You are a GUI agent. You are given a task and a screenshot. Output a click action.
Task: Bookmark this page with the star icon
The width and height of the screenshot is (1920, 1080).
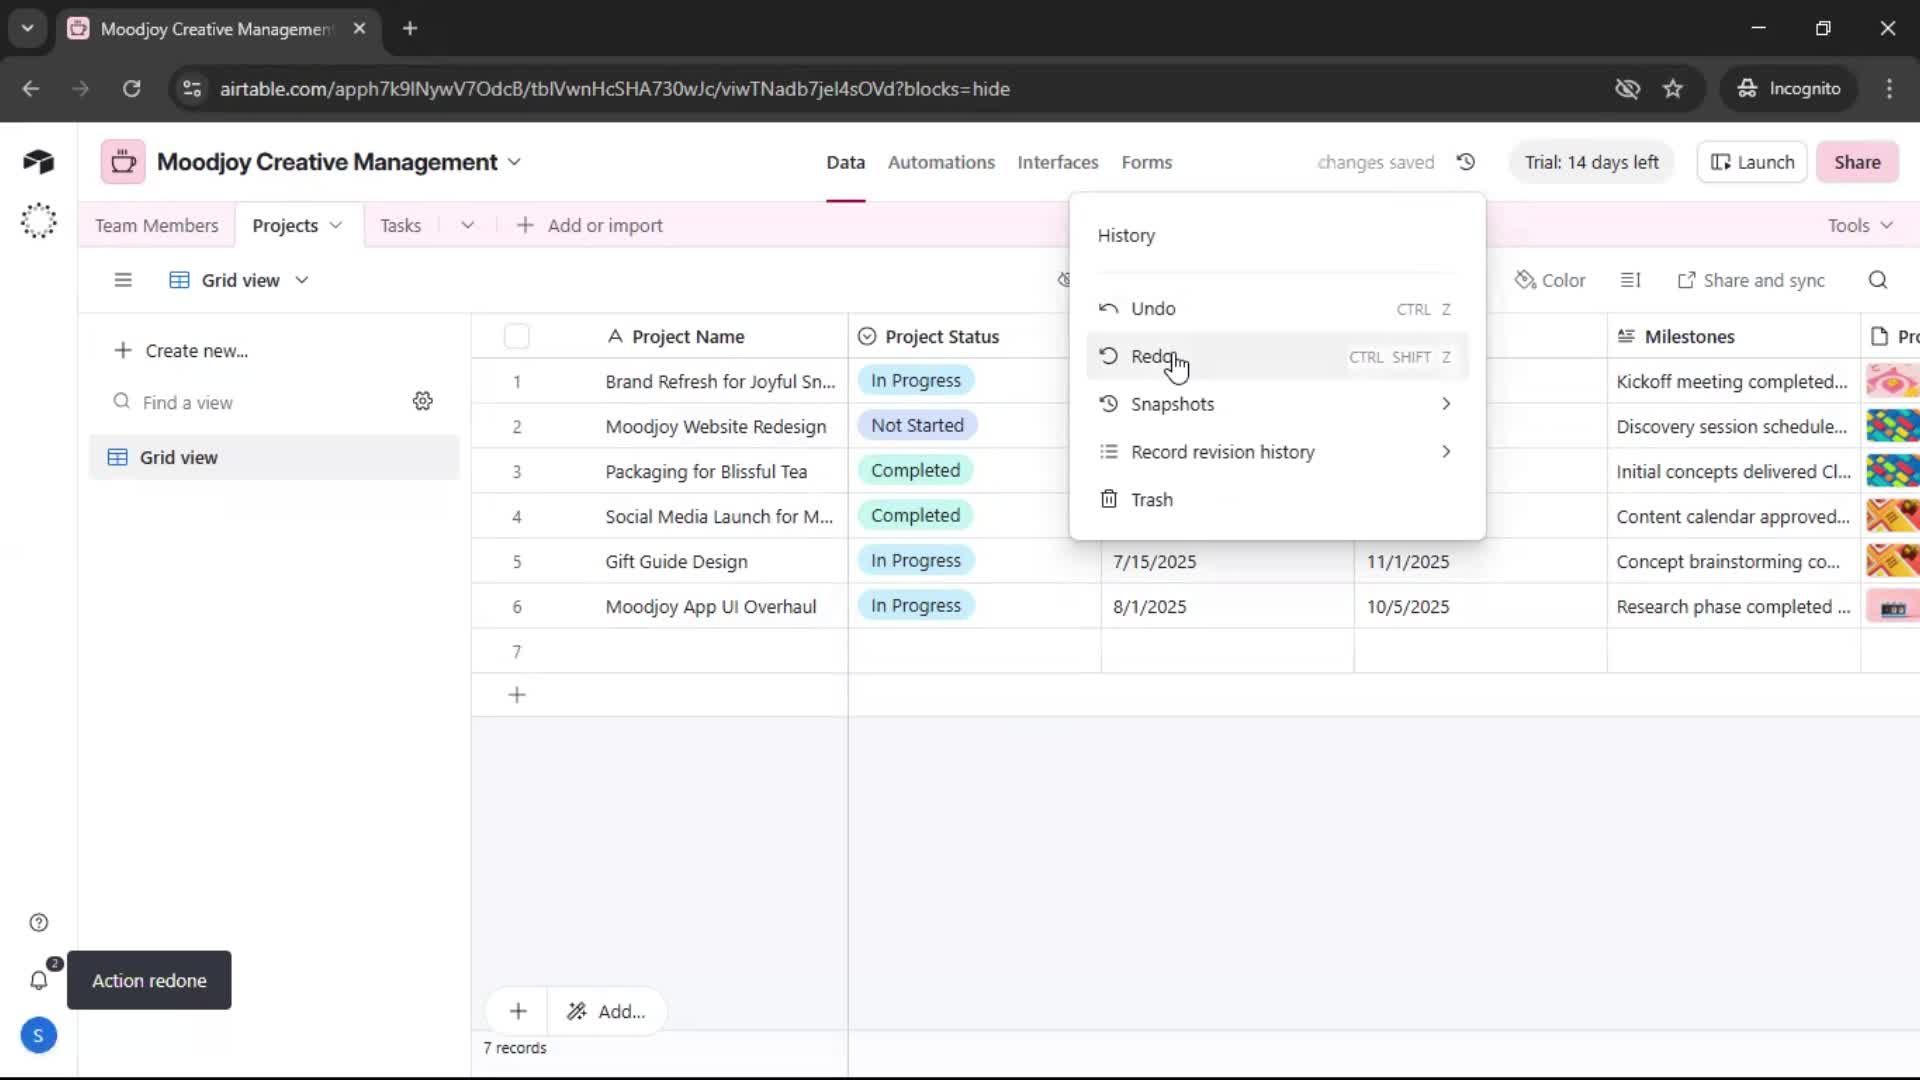point(1673,89)
